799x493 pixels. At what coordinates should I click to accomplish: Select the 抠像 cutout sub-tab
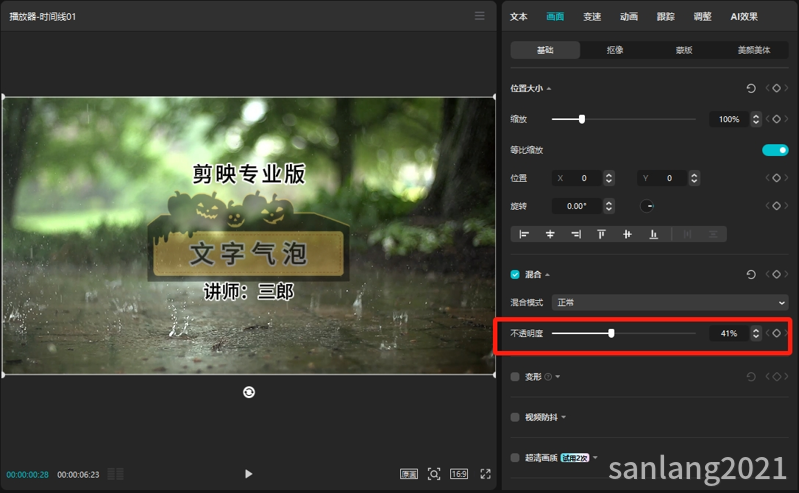[x=615, y=50]
